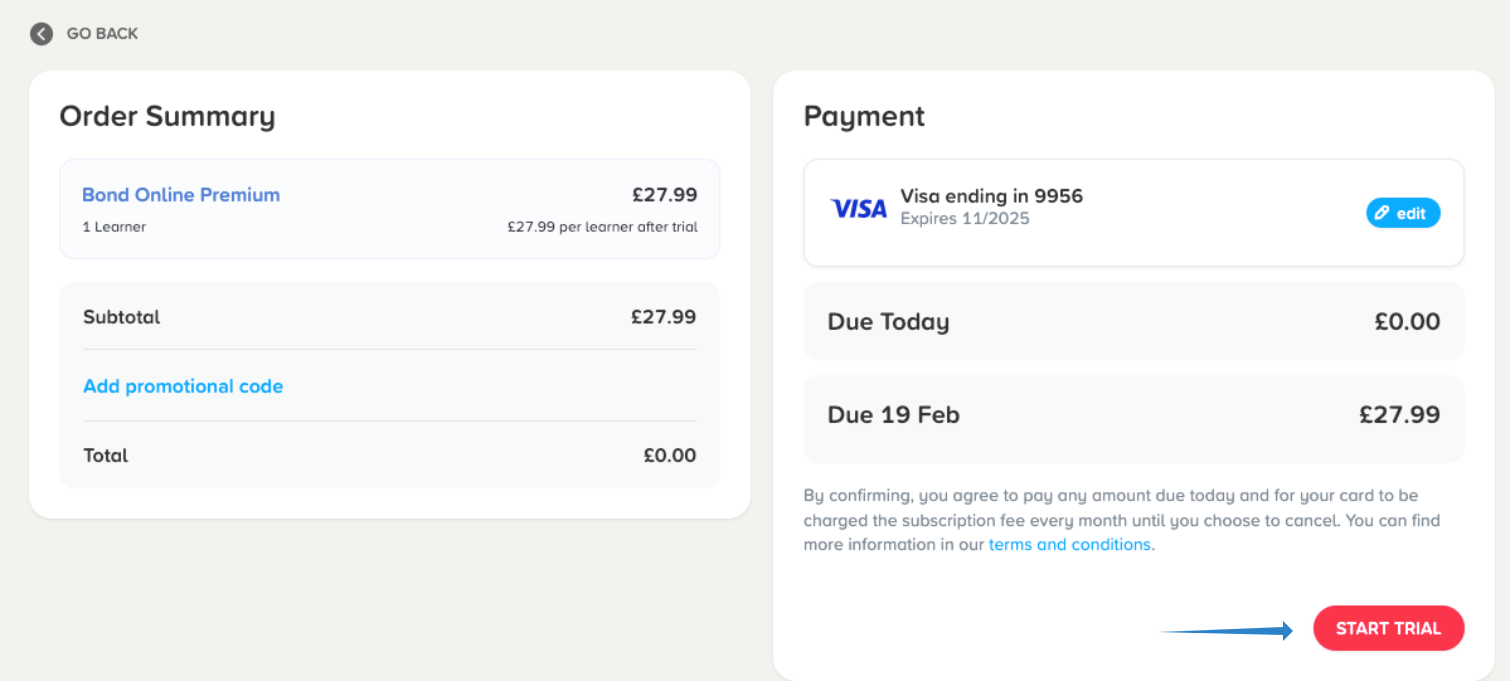Click the Visa ending in 9956 text
Image resolution: width=1510 pixels, height=681 pixels.
click(x=991, y=196)
